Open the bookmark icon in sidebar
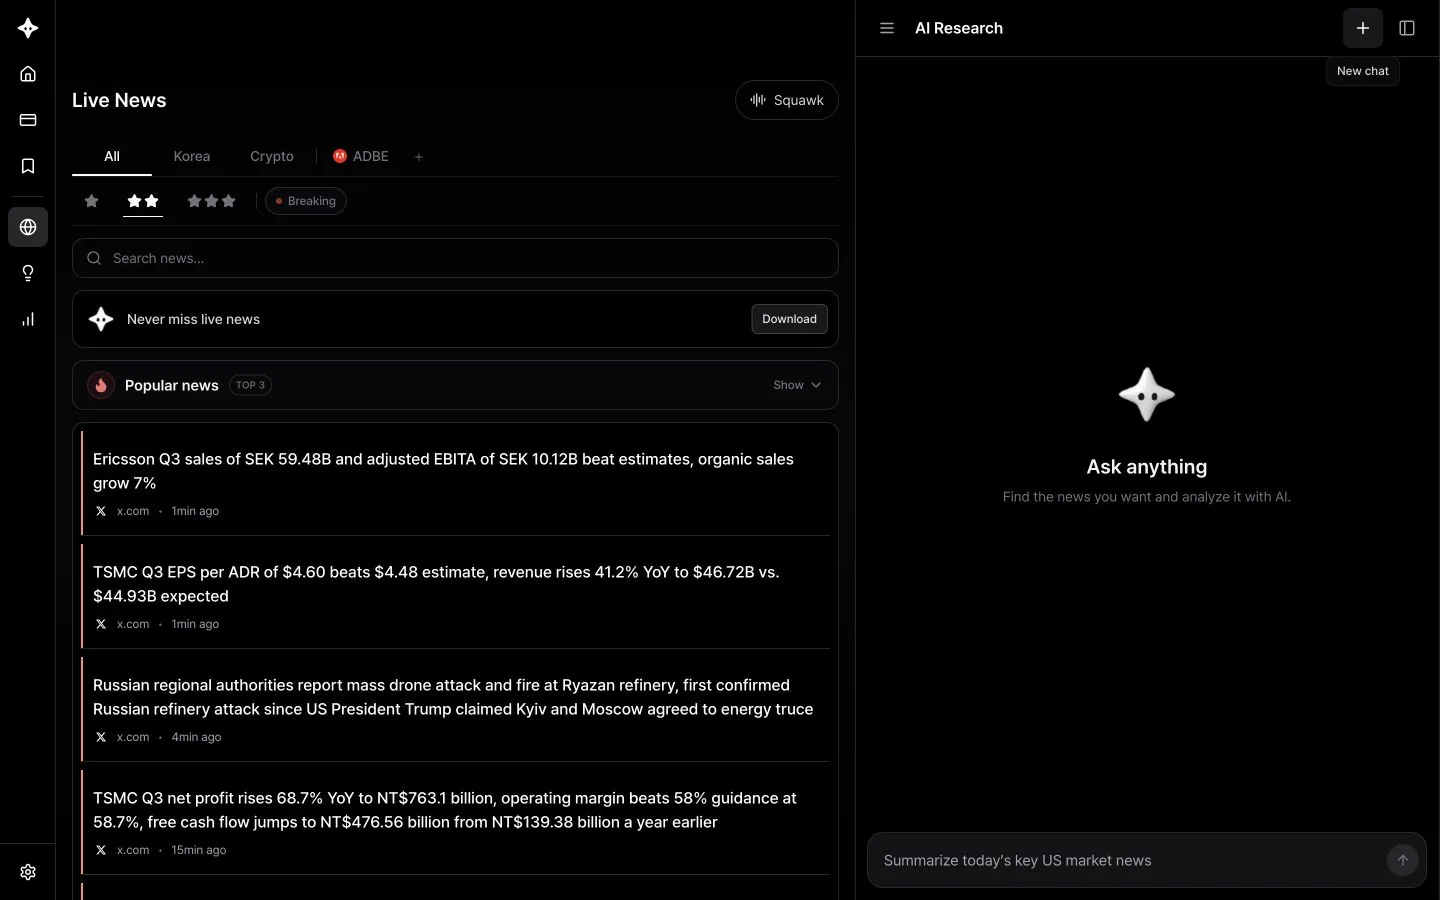The width and height of the screenshot is (1440, 900). point(28,166)
